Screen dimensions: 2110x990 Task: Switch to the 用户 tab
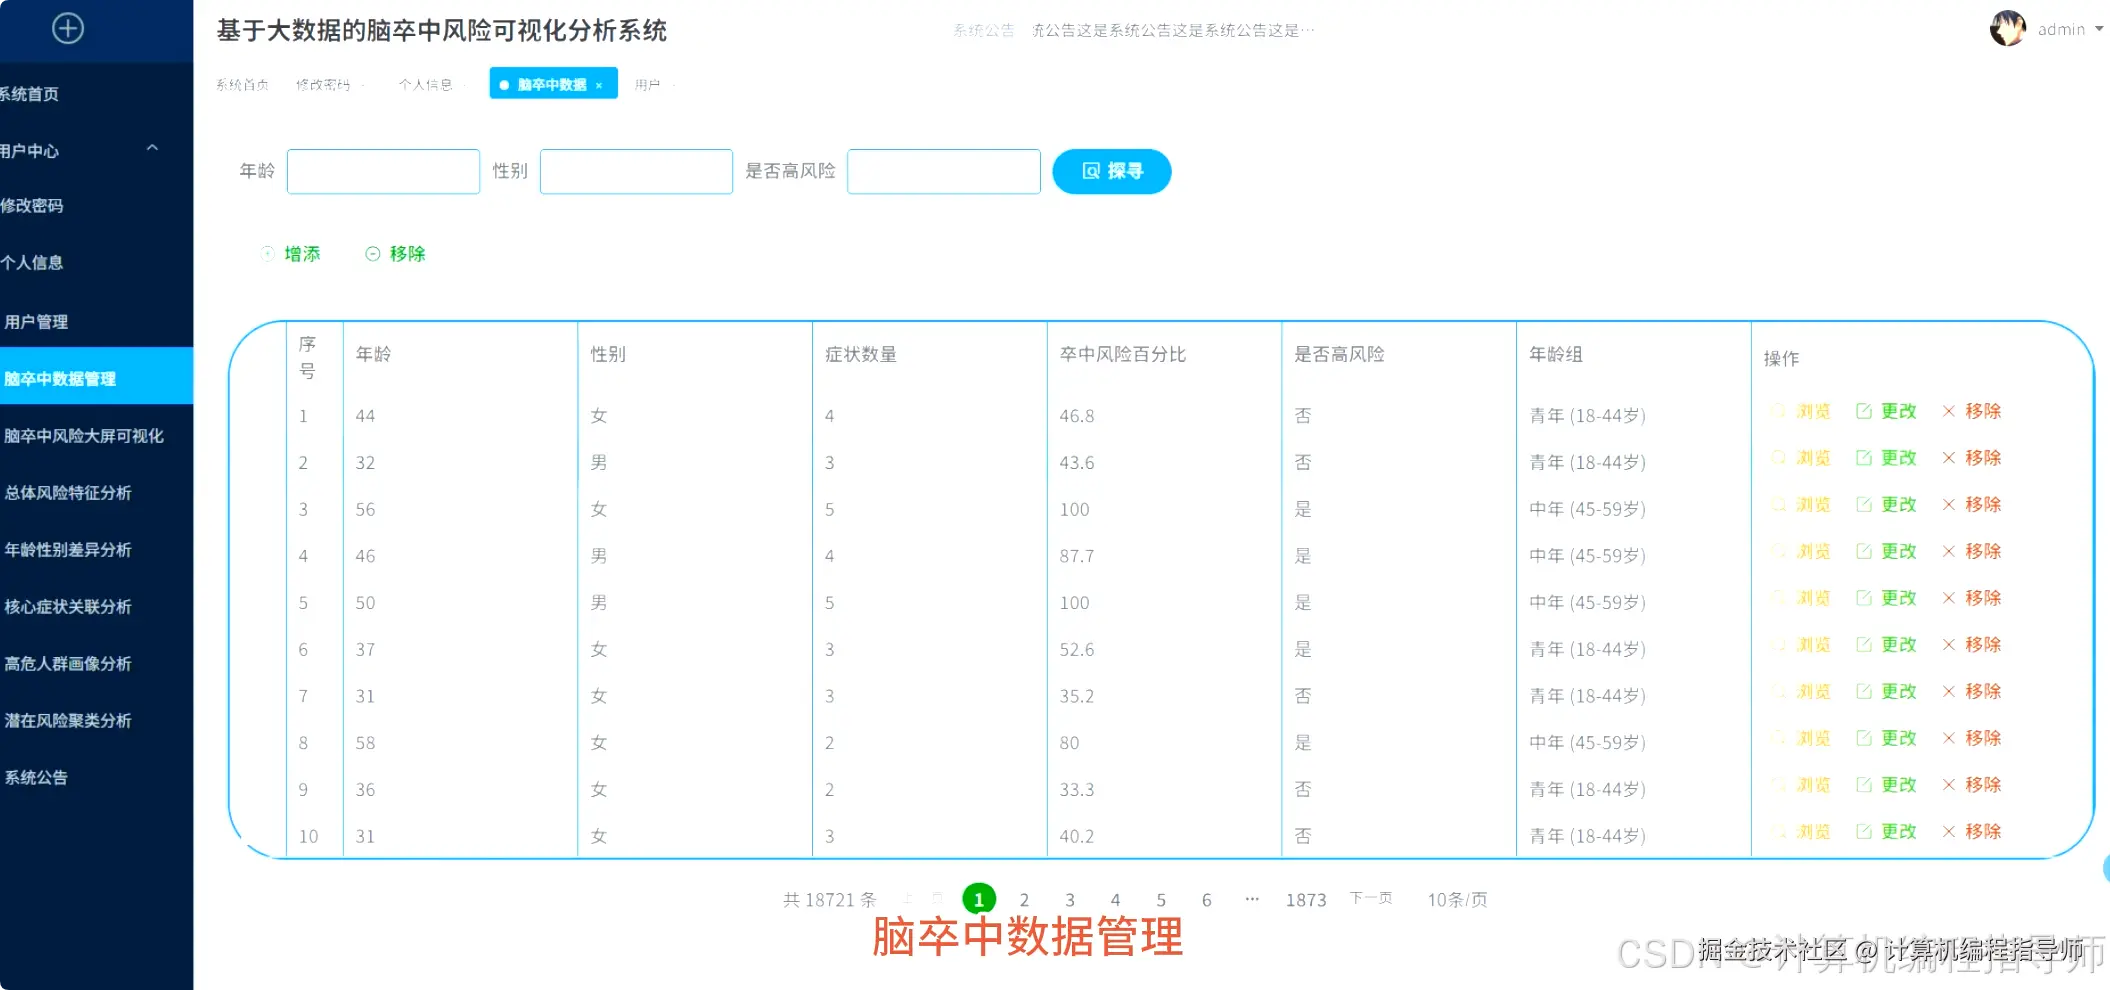647,85
